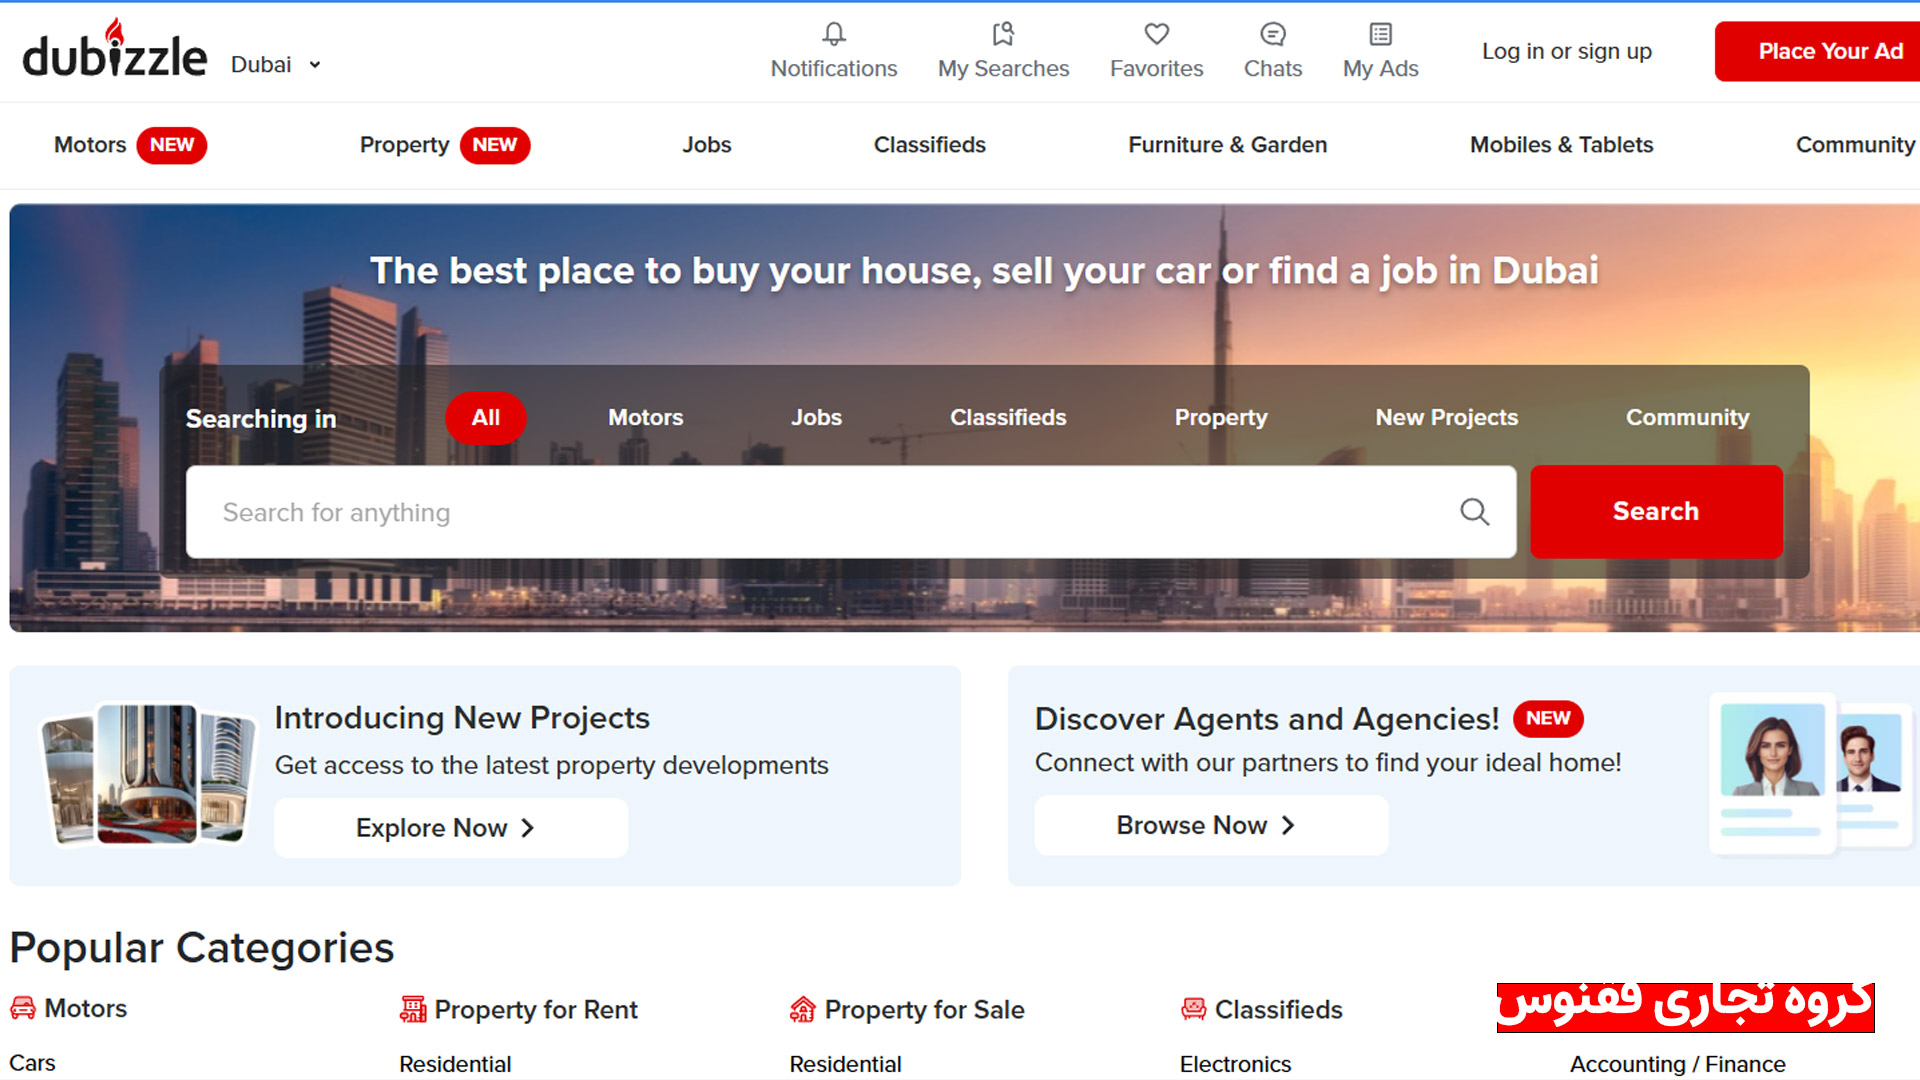Open the Chats bubble icon
1920x1080 pixels.
coord(1272,35)
